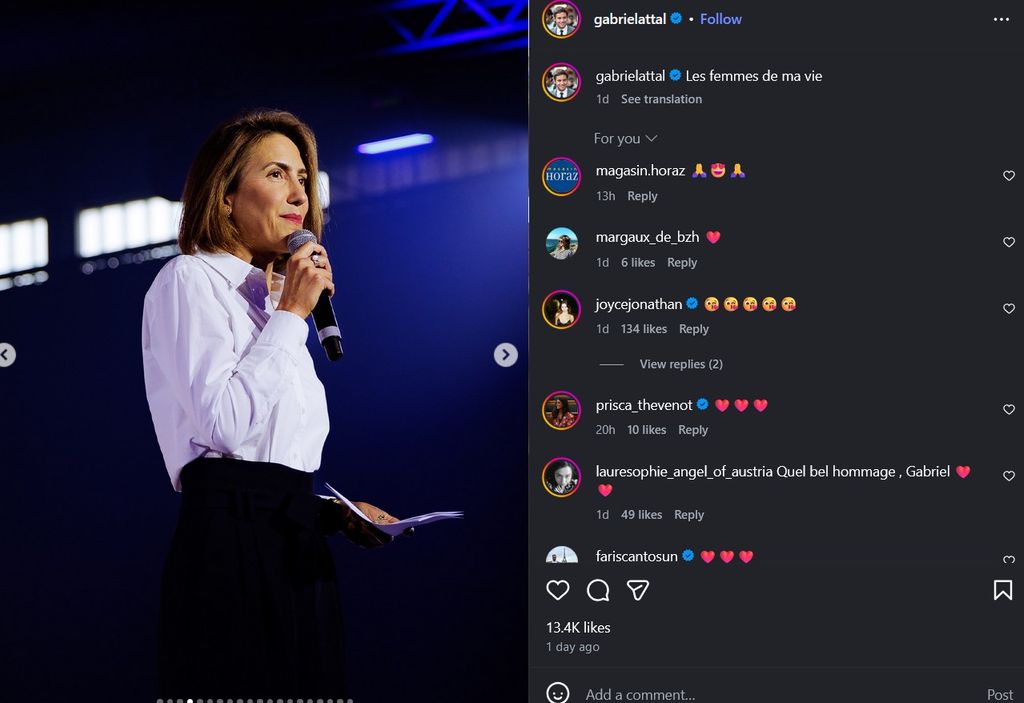The image size is (1024, 703).
Task: Go to next carousel photo
Action: (506, 355)
